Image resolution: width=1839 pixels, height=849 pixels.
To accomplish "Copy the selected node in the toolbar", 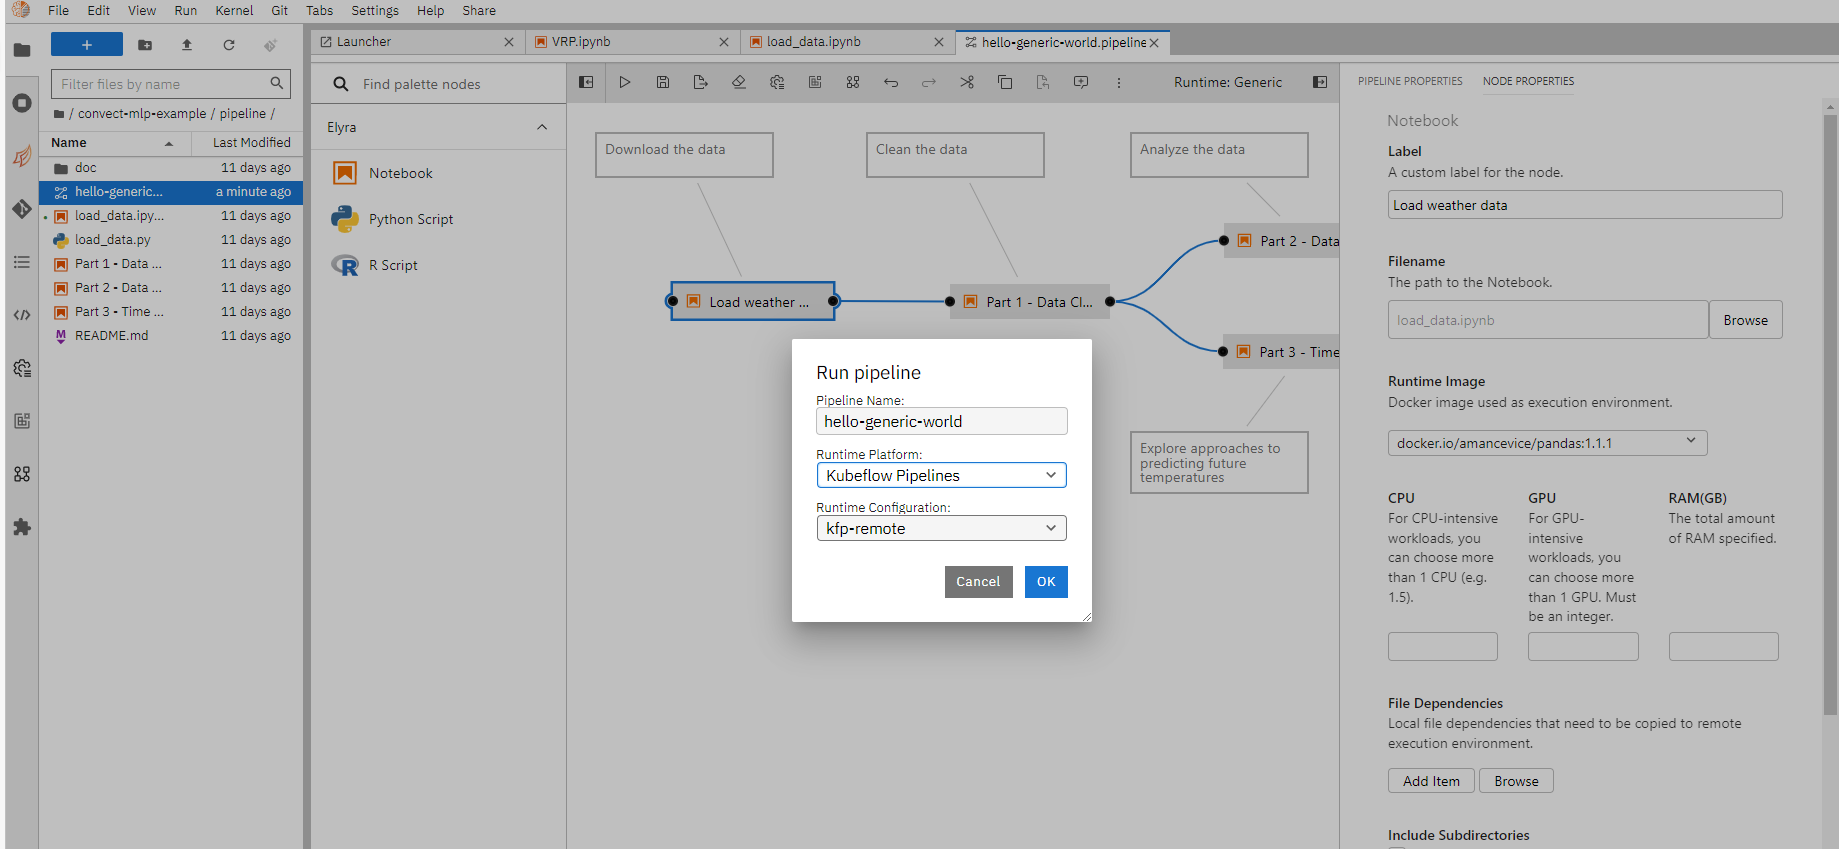I will 1005,82.
